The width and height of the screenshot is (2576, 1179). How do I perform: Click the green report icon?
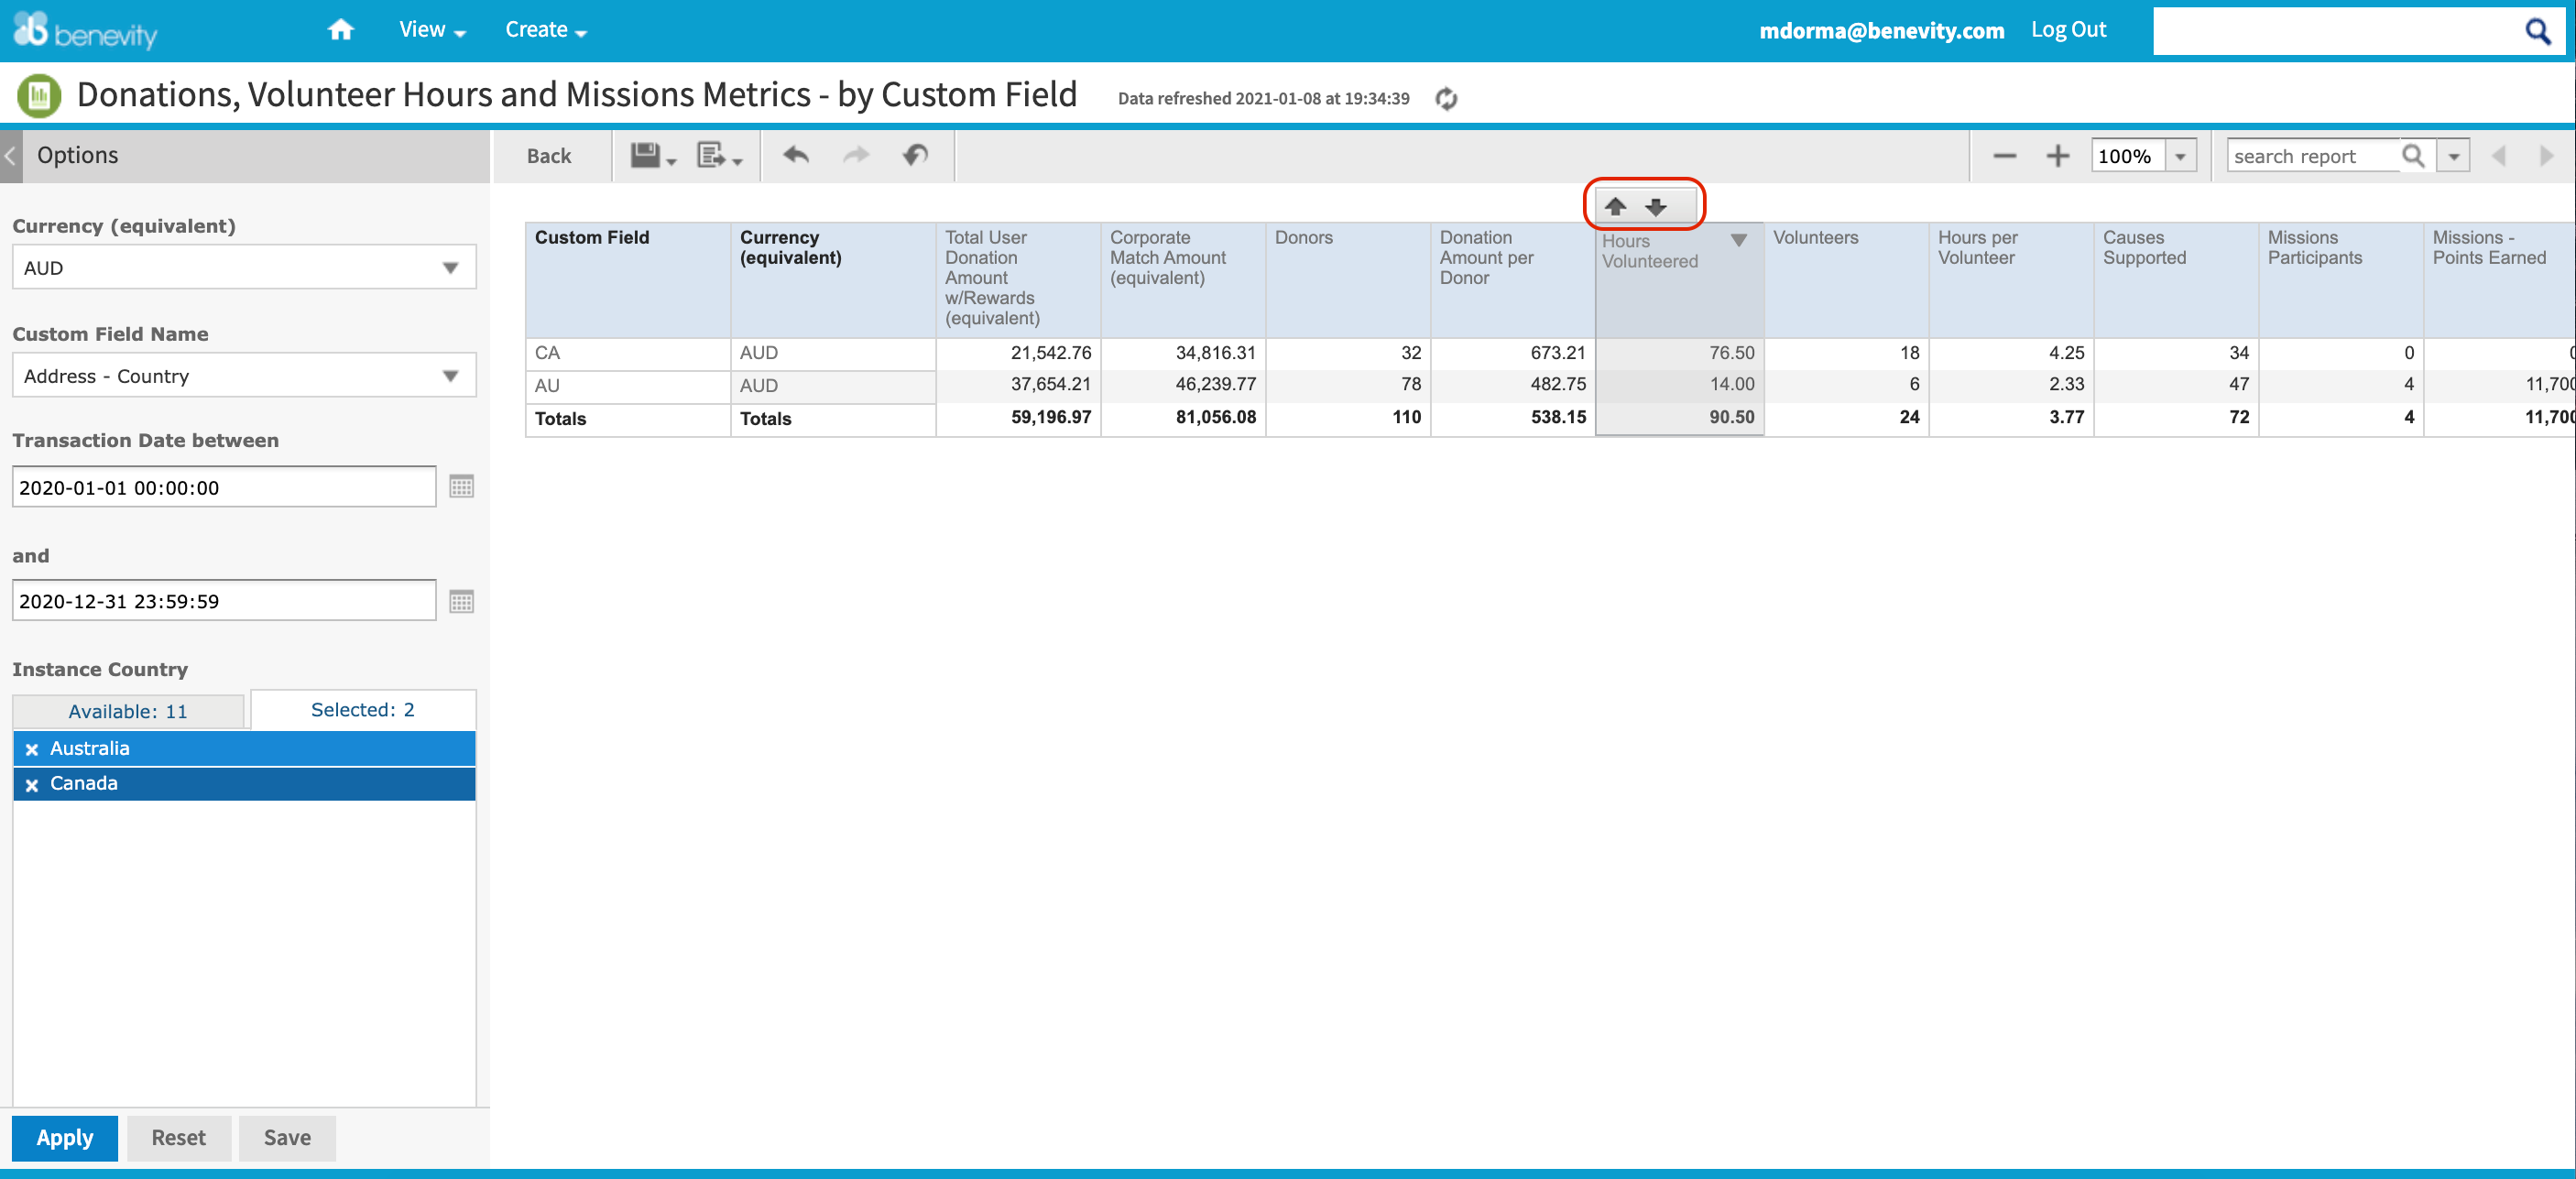coord(39,95)
